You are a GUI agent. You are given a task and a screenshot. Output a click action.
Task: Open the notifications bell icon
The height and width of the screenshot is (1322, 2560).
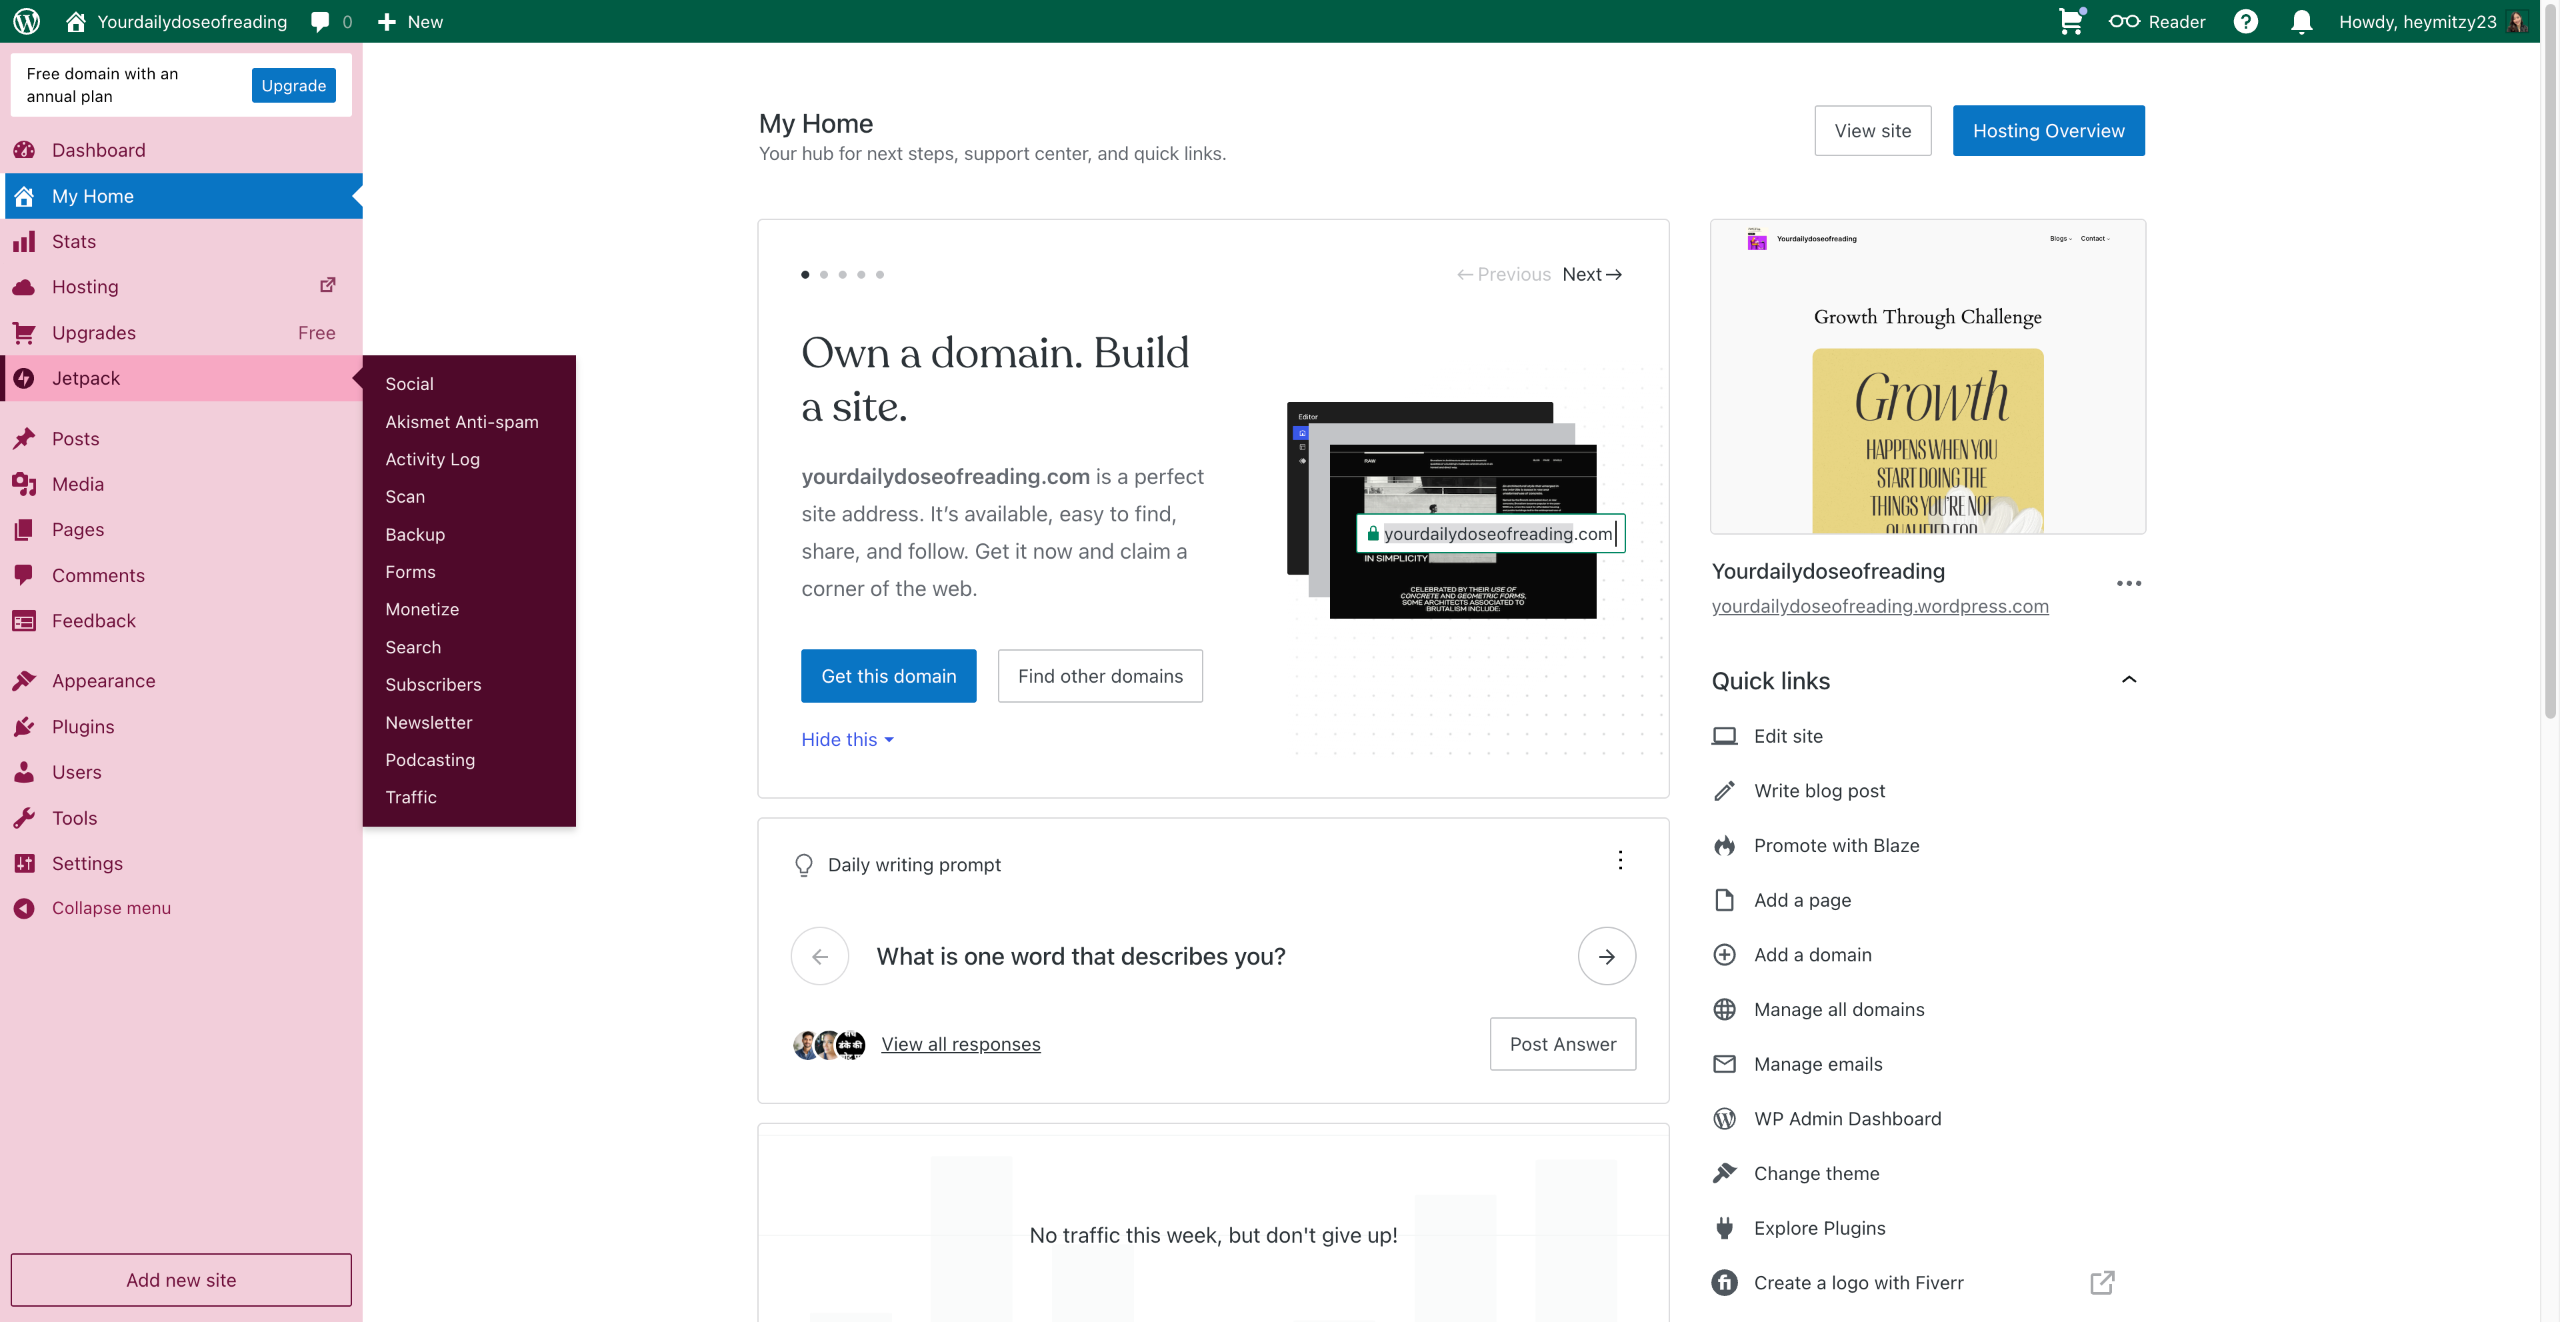[x=2301, y=21]
